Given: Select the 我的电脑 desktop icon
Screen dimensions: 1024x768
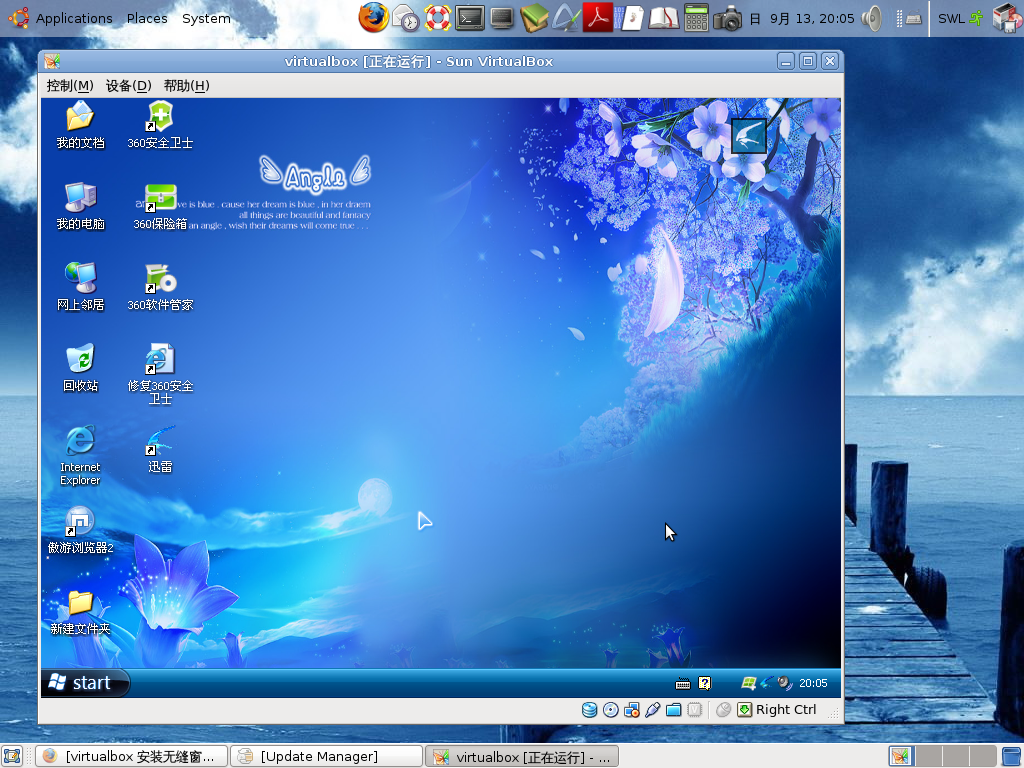Looking at the screenshot, I should coord(80,206).
